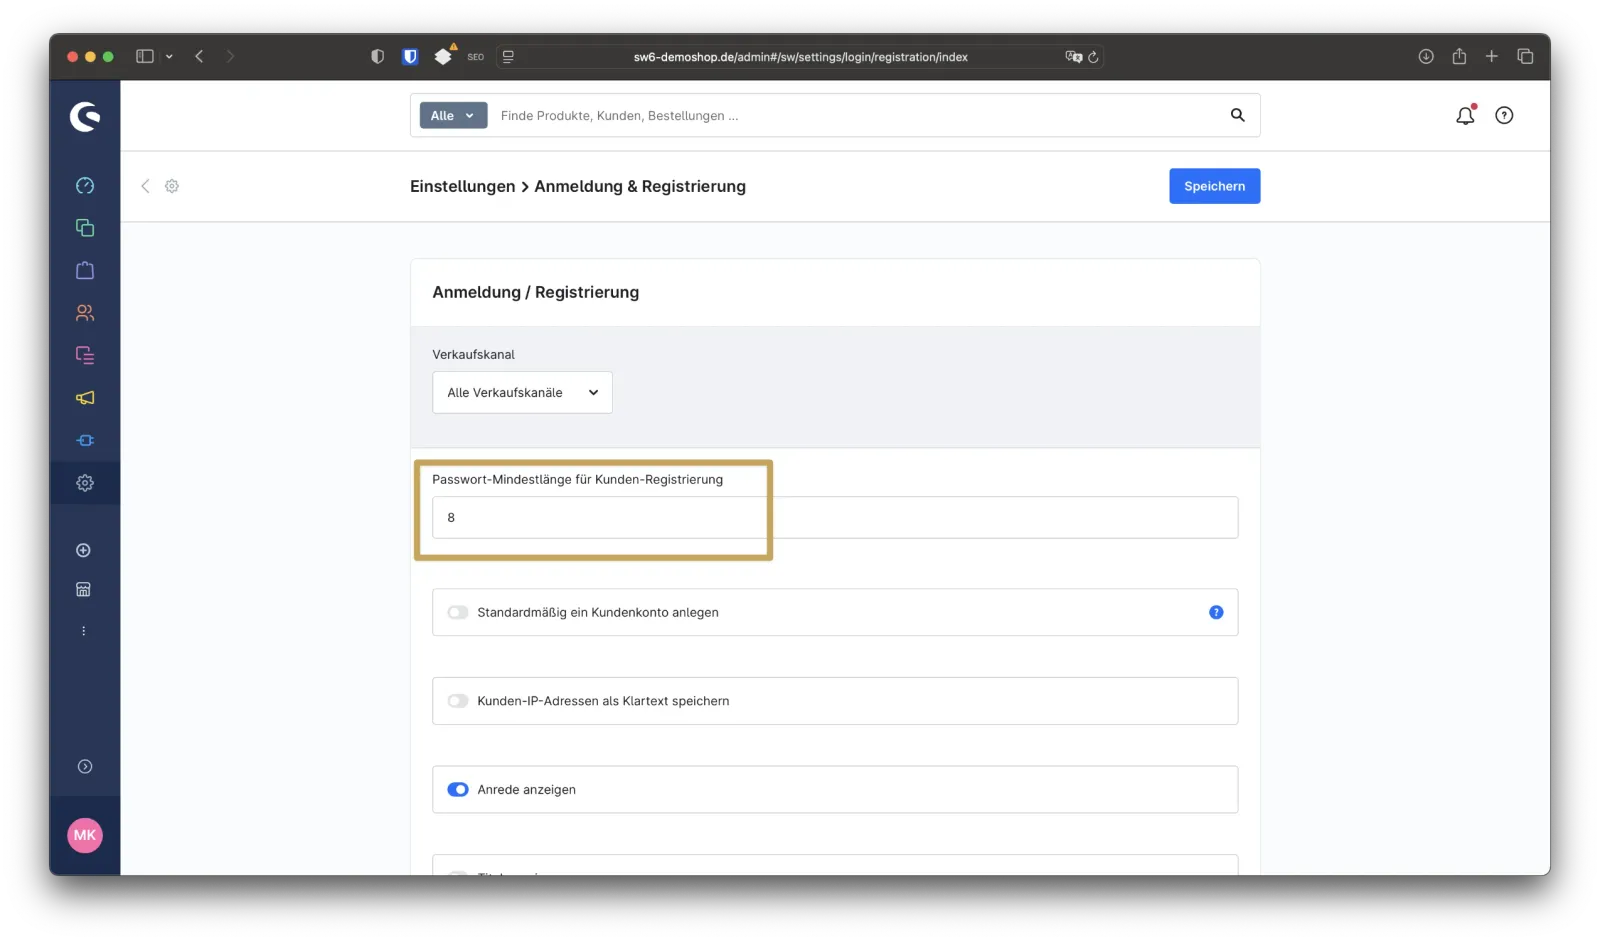Open the three-dot more menu in sidebar
1600x941 pixels.
point(84,631)
